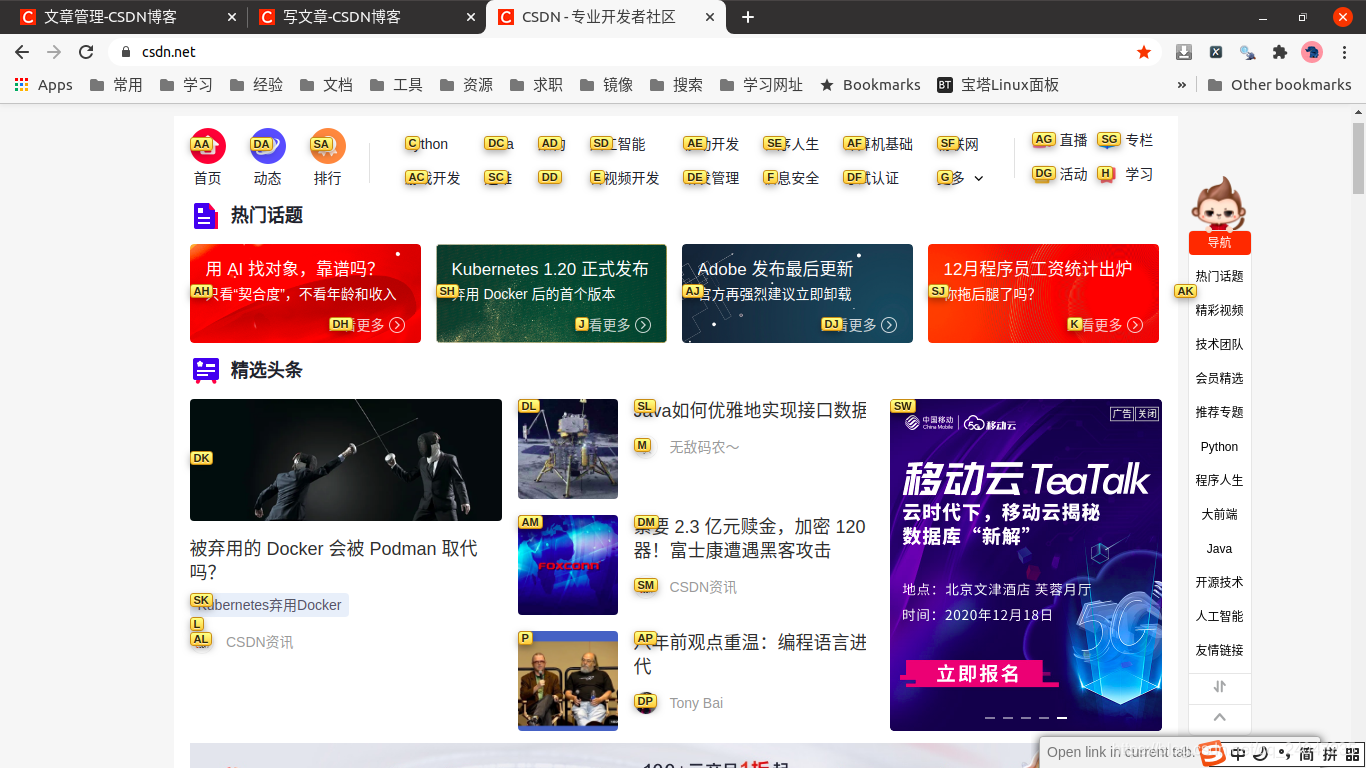Click the sort arrows icon below 友情链接
1366x768 pixels.
pyautogui.click(x=1219, y=686)
